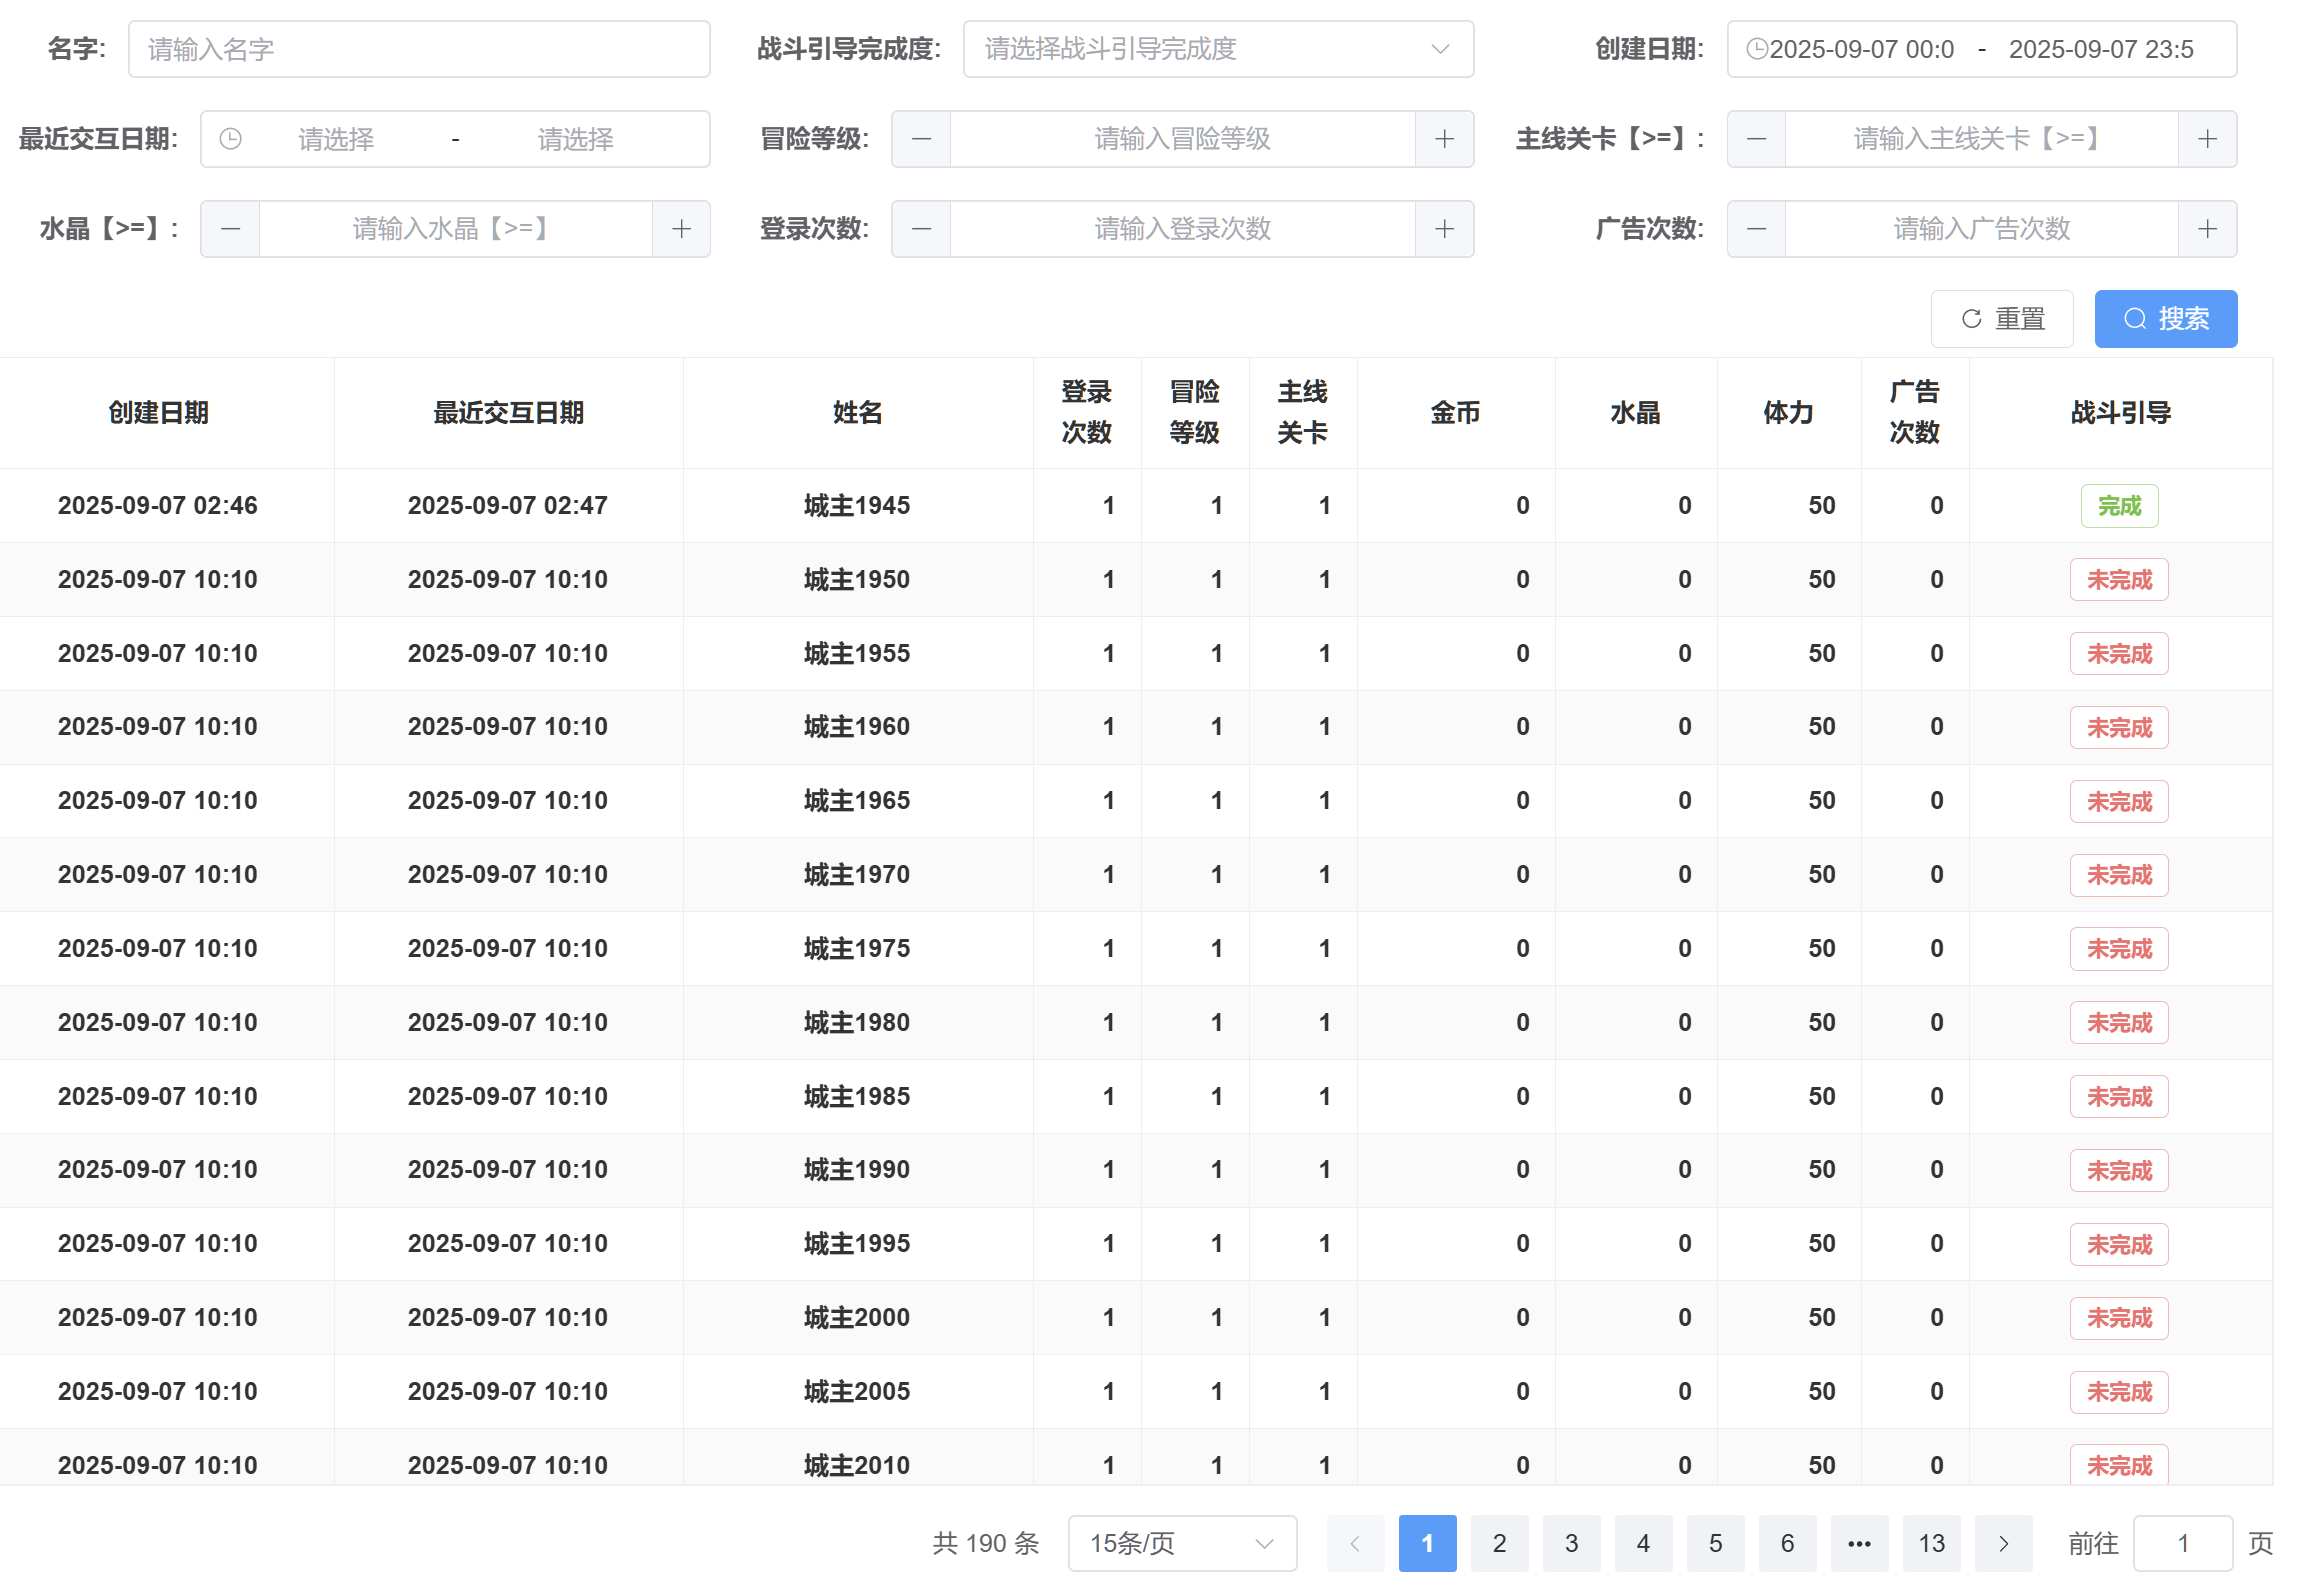
Task: Click the 创建日期 date range field
Action: coord(1981,49)
